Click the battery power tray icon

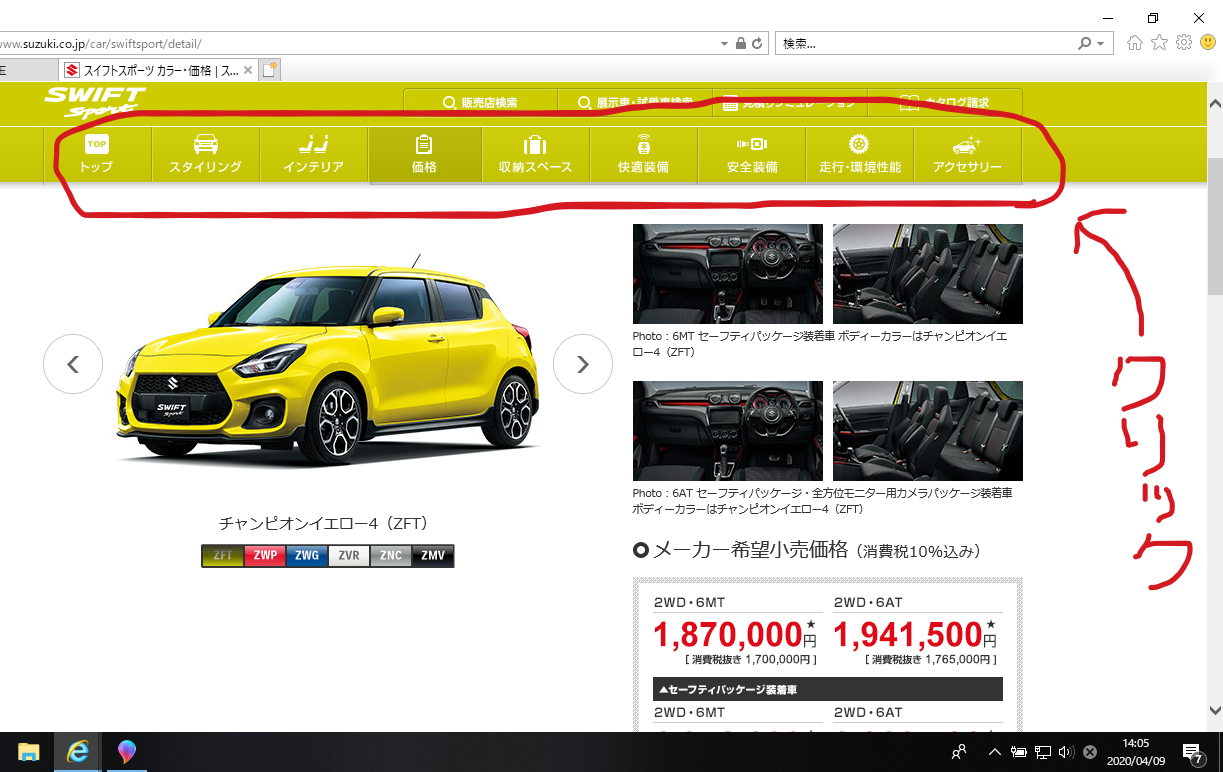[x=1019, y=752]
